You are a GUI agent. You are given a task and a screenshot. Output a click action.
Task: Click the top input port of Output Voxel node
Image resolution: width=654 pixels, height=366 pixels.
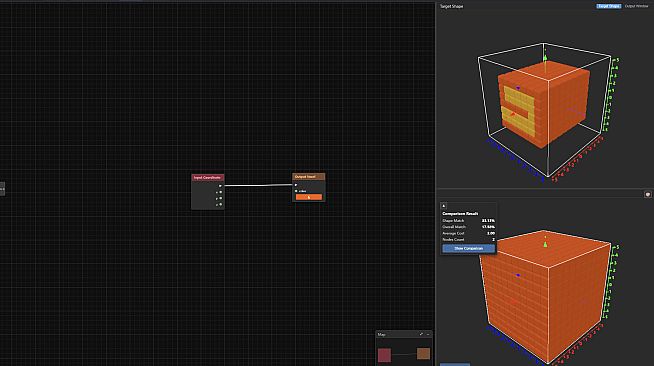click(x=296, y=185)
